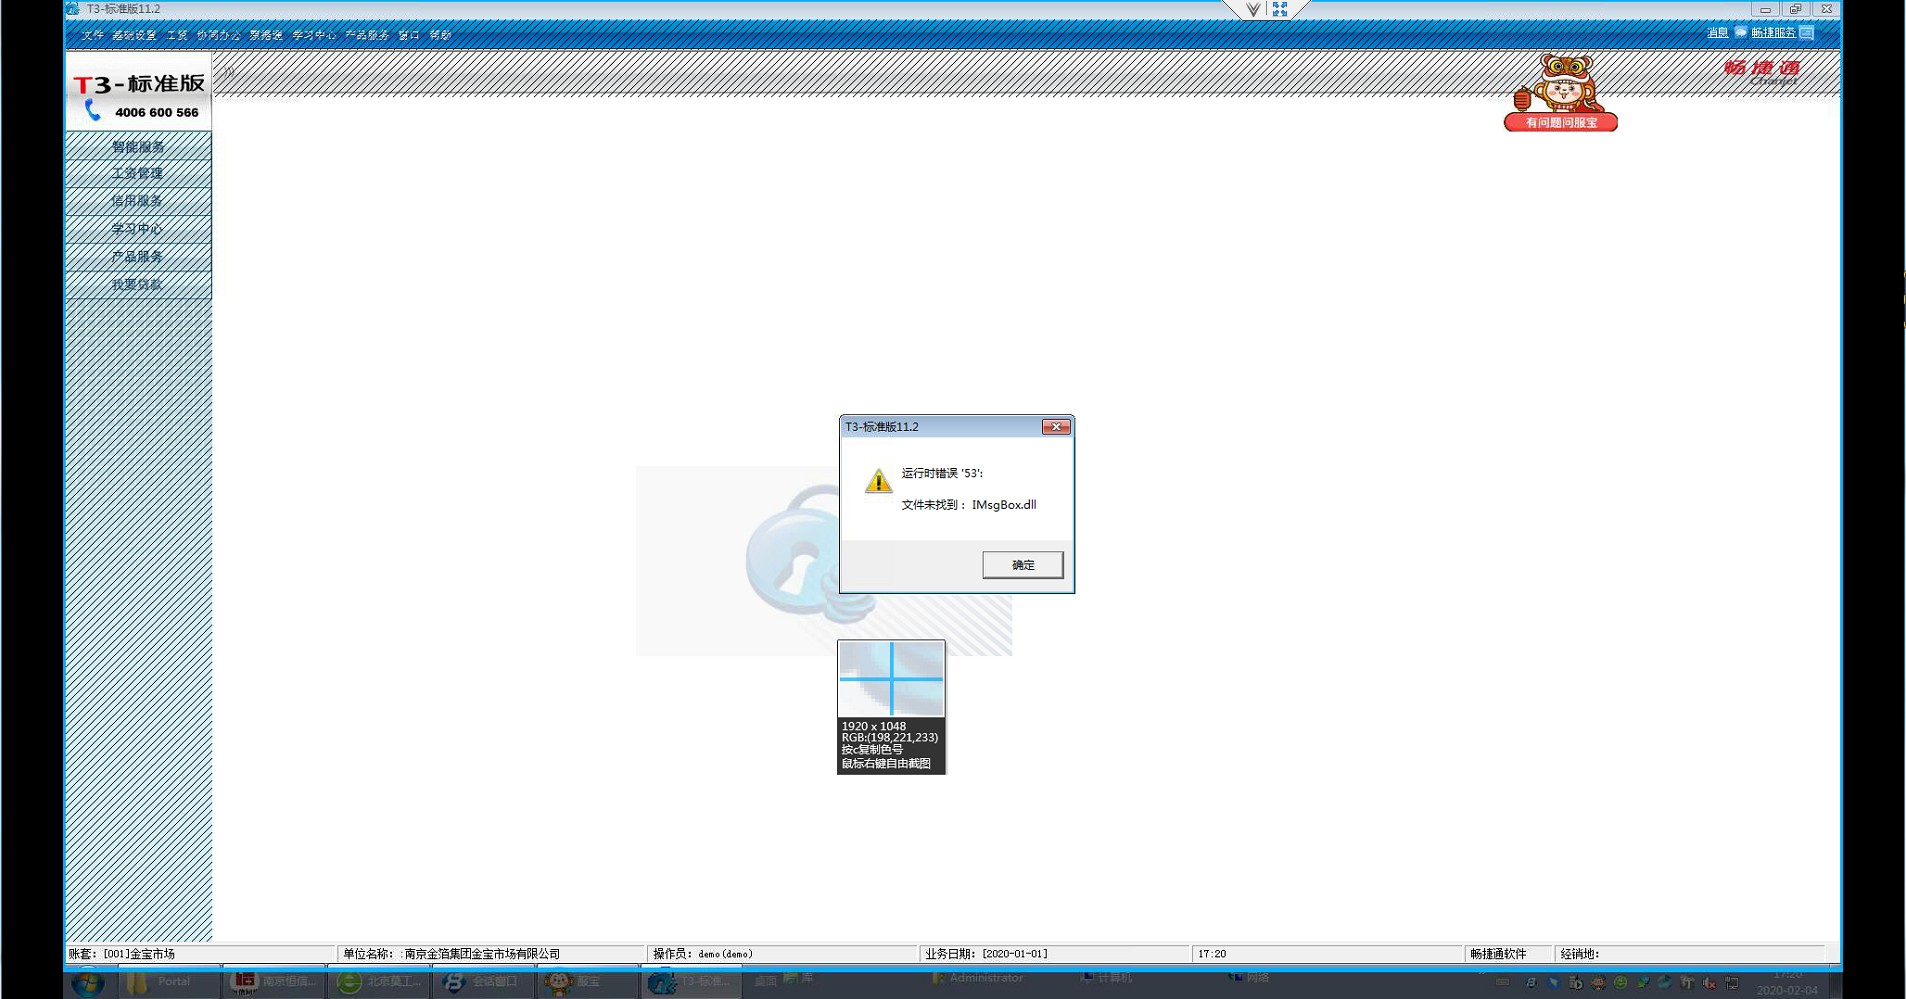
Task: Open the 畅捷服务 link
Action: 1773,33
